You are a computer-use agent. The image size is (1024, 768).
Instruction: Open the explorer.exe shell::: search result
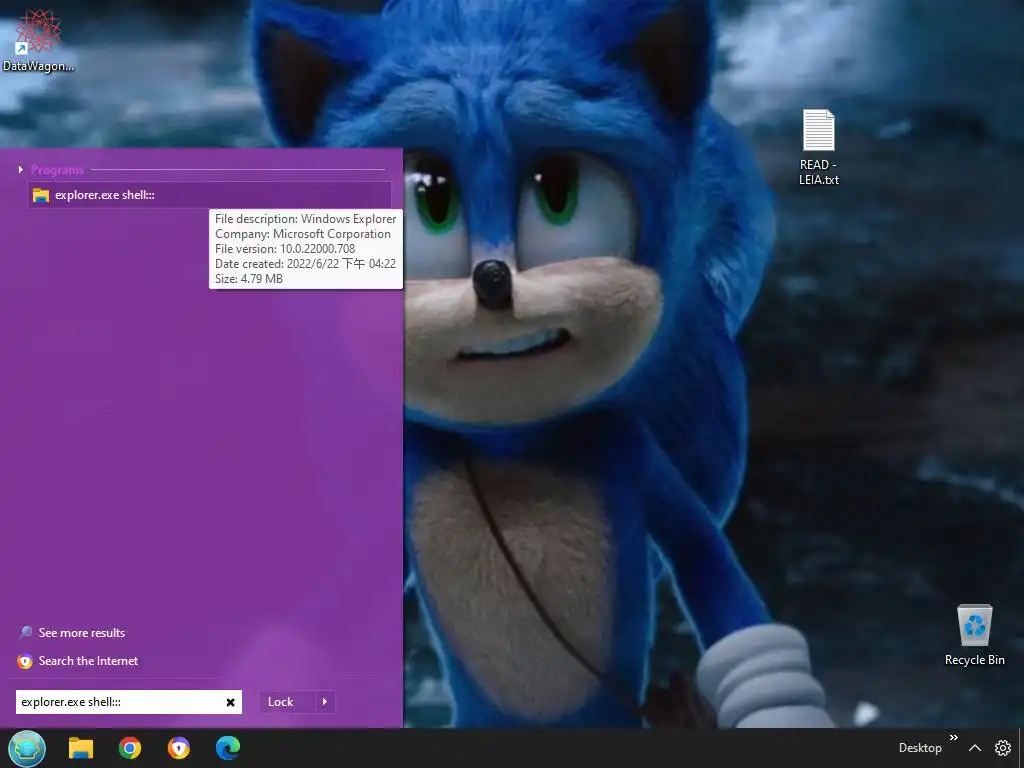[209, 195]
